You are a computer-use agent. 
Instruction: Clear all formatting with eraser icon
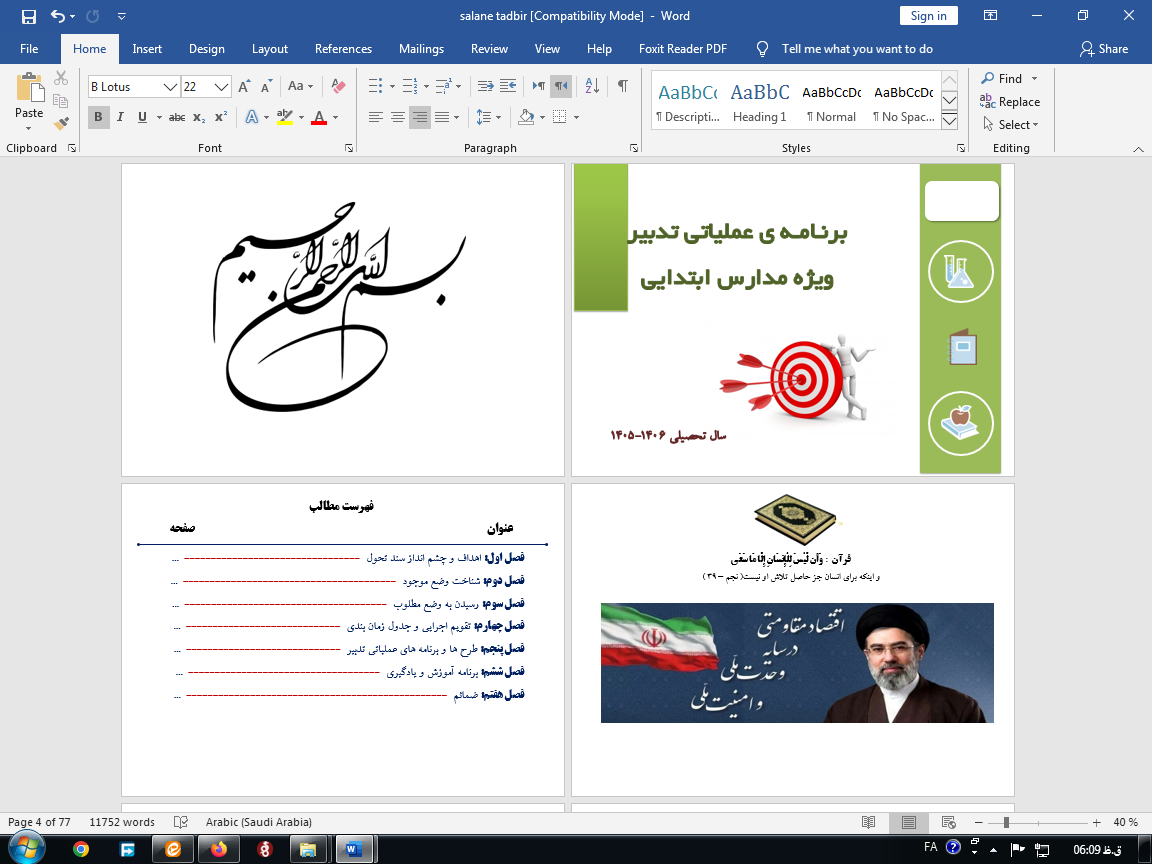pyautogui.click(x=339, y=87)
